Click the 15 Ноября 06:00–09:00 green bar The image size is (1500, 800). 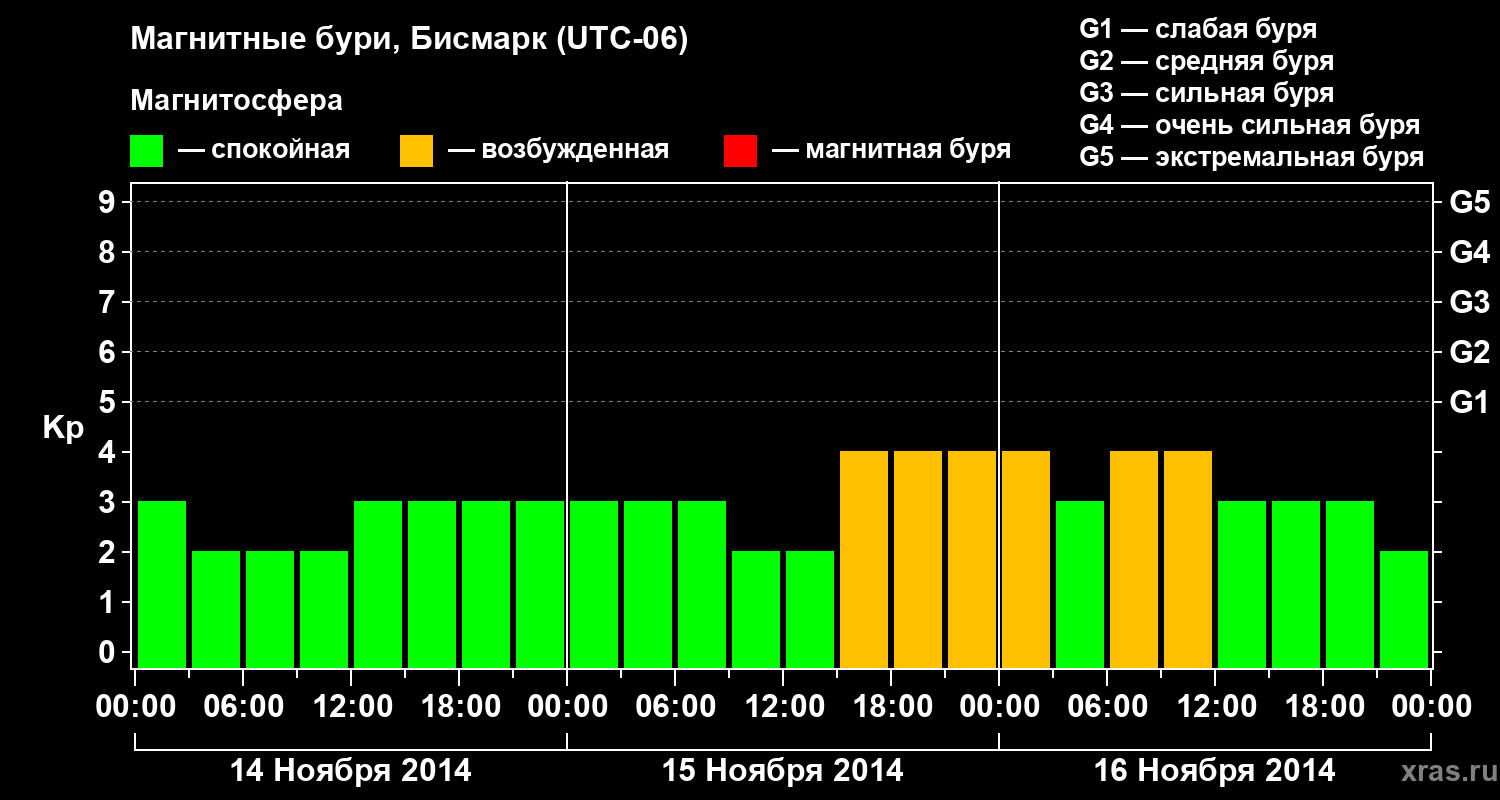(x=702, y=584)
